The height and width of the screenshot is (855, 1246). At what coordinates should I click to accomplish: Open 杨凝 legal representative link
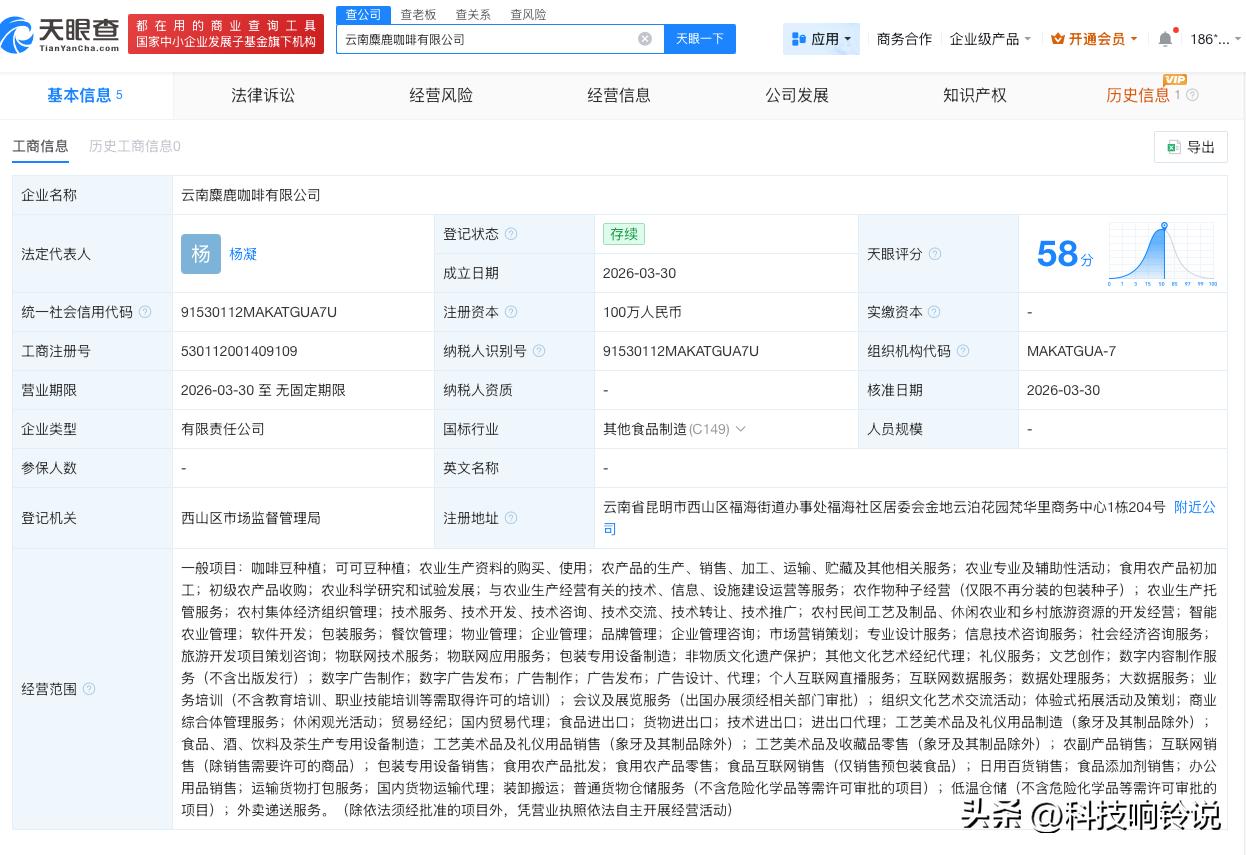pyautogui.click(x=243, y=254)
